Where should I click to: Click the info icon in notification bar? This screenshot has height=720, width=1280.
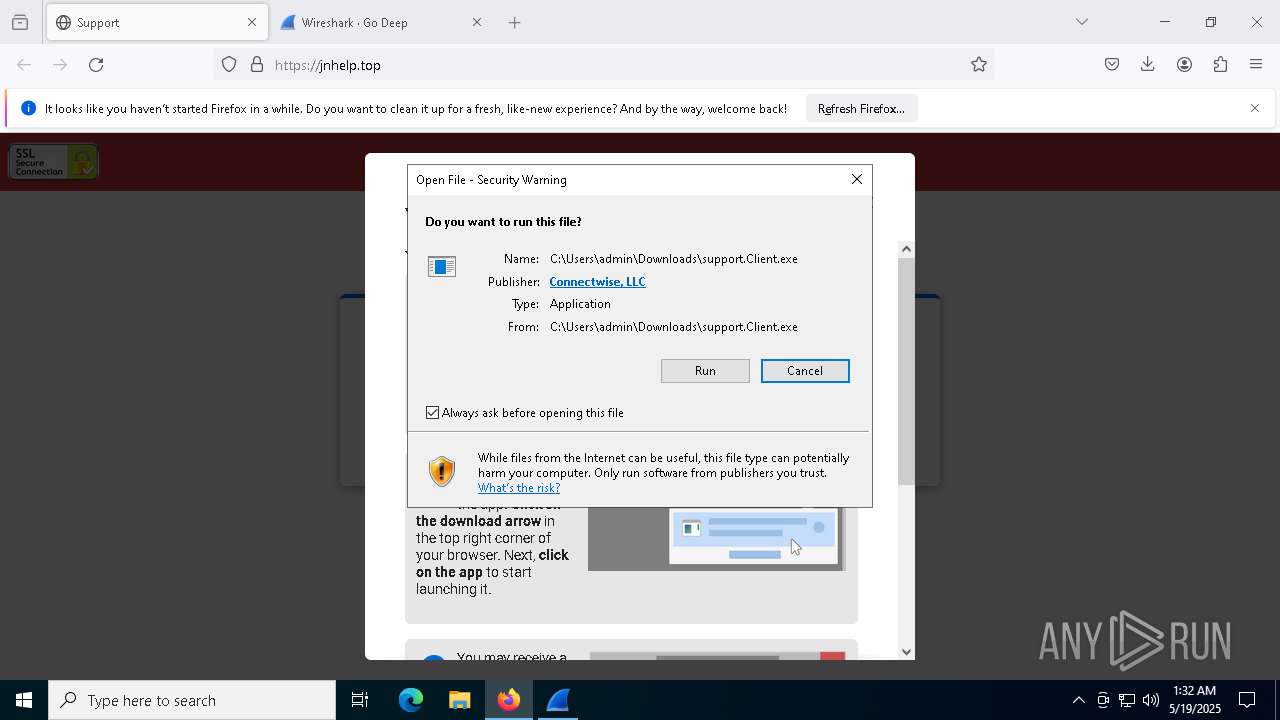click(x=28, y=108)
